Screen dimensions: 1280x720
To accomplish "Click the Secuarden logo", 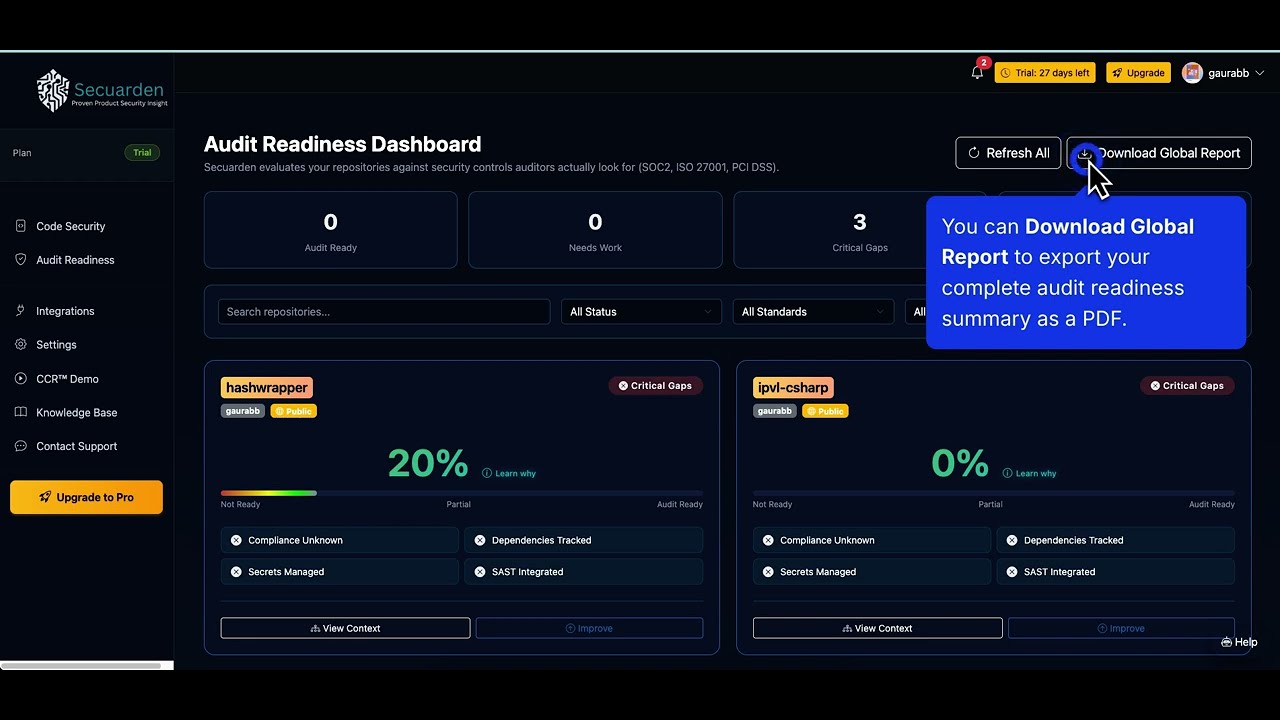I will click(x=102, y=91).
